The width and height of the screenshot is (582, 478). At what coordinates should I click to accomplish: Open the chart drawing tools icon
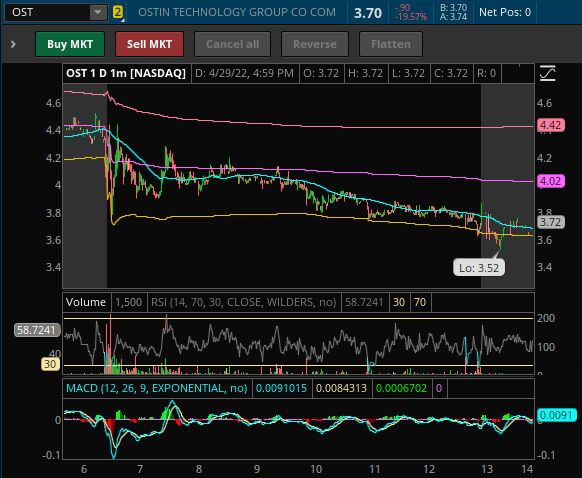click(x=547, y=73)
